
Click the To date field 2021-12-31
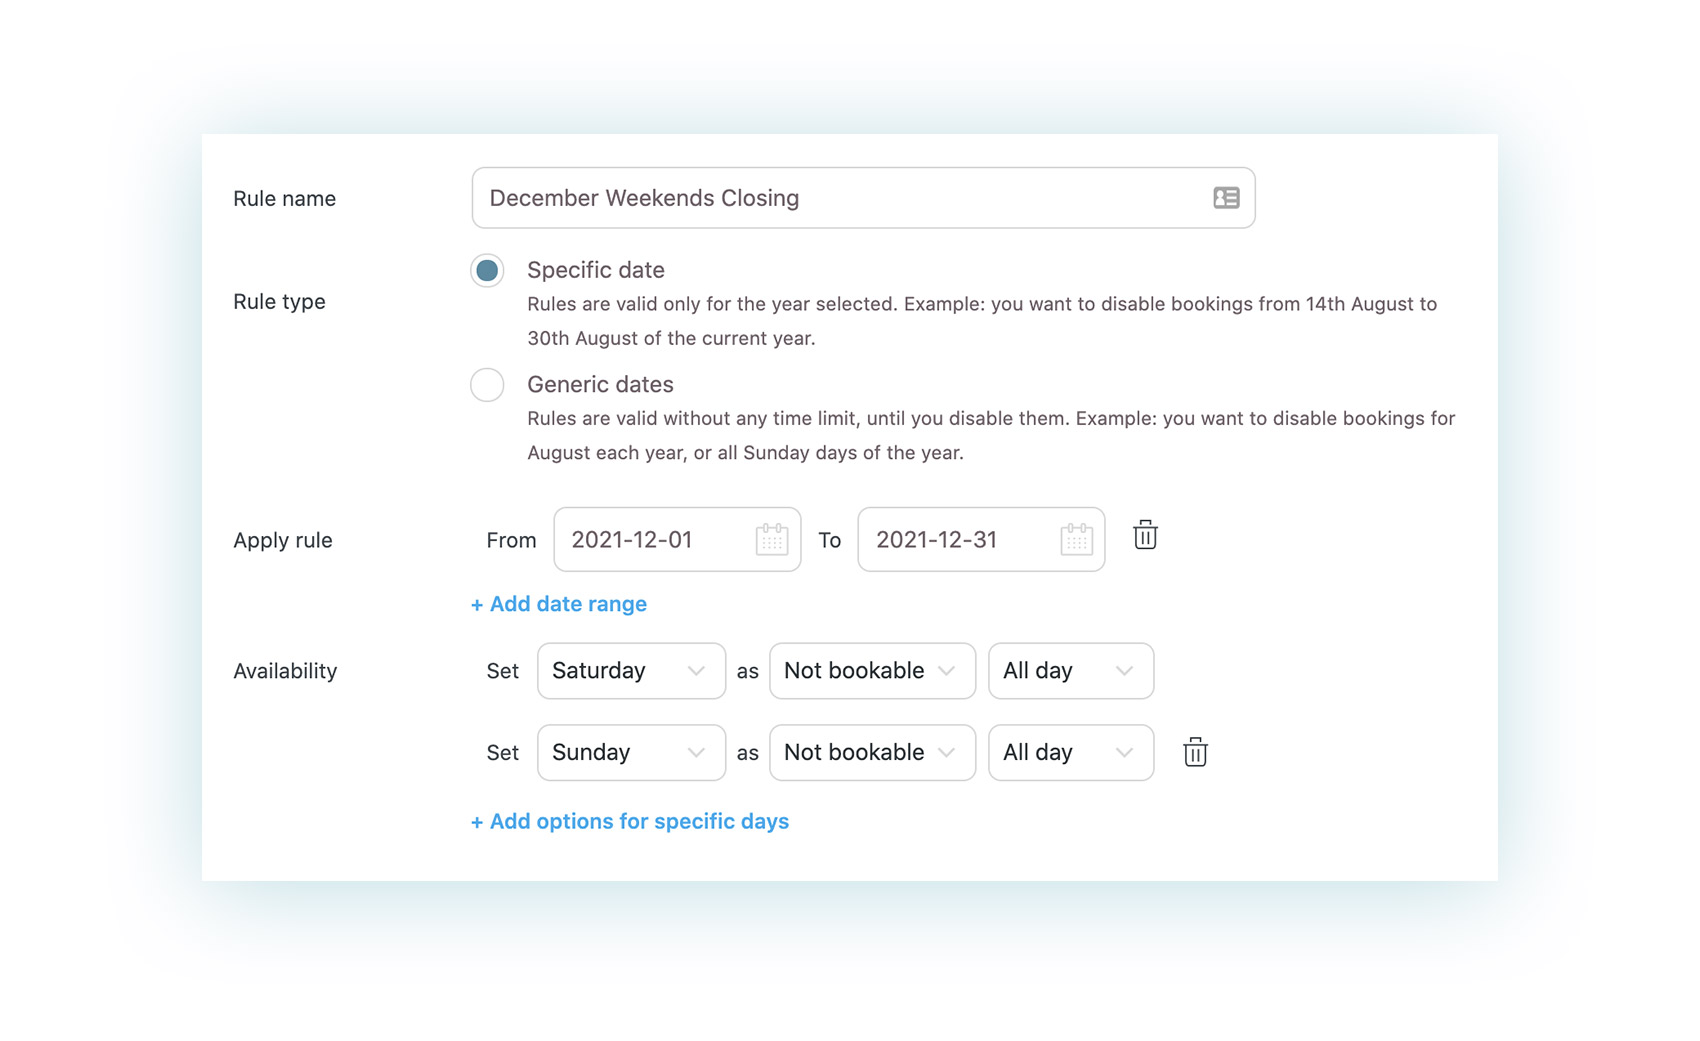point(981,539)
